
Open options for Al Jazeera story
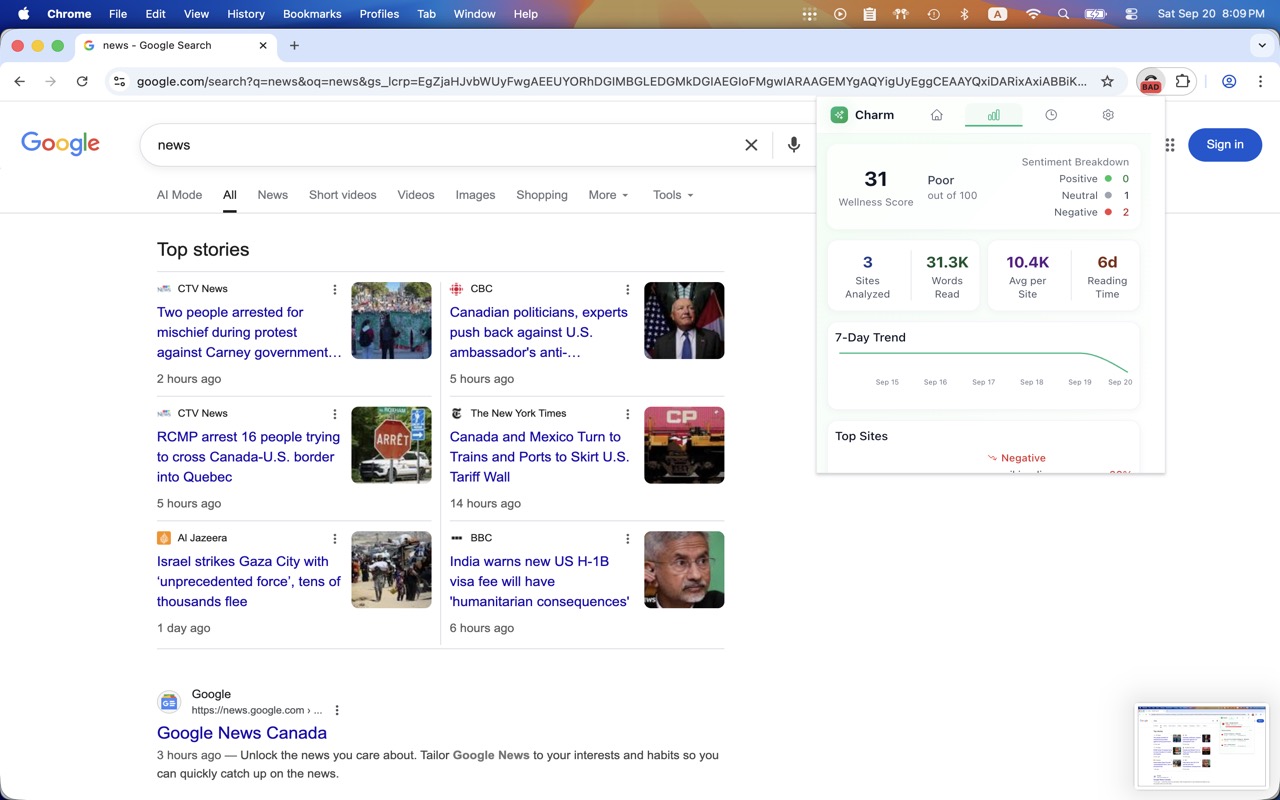click(x=335, y=539)
